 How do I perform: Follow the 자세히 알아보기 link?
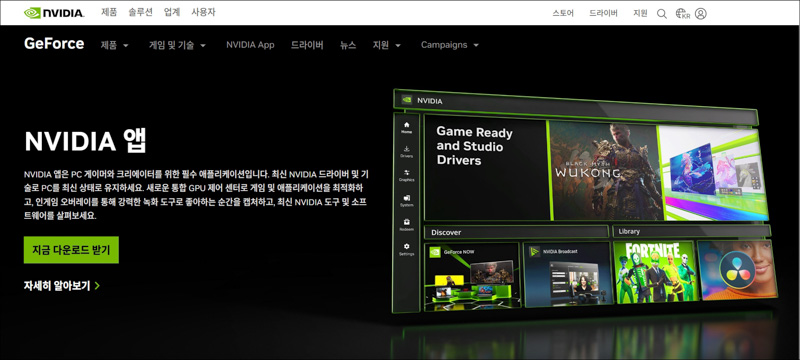coord(62,286)
